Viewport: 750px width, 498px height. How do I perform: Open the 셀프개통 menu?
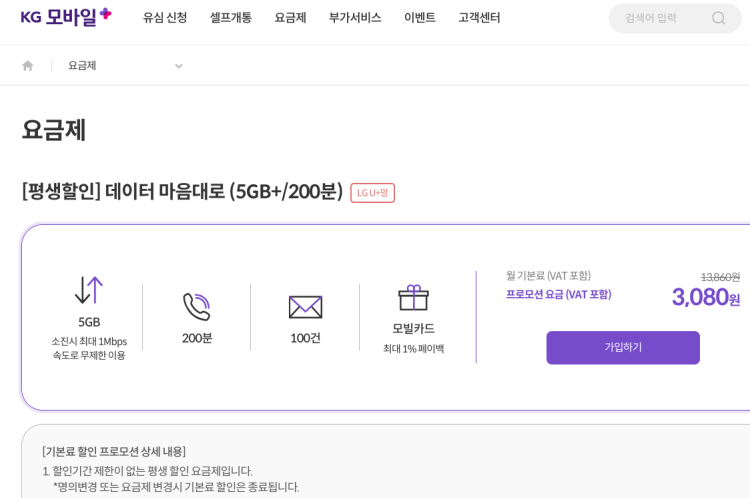coord(230,18)
